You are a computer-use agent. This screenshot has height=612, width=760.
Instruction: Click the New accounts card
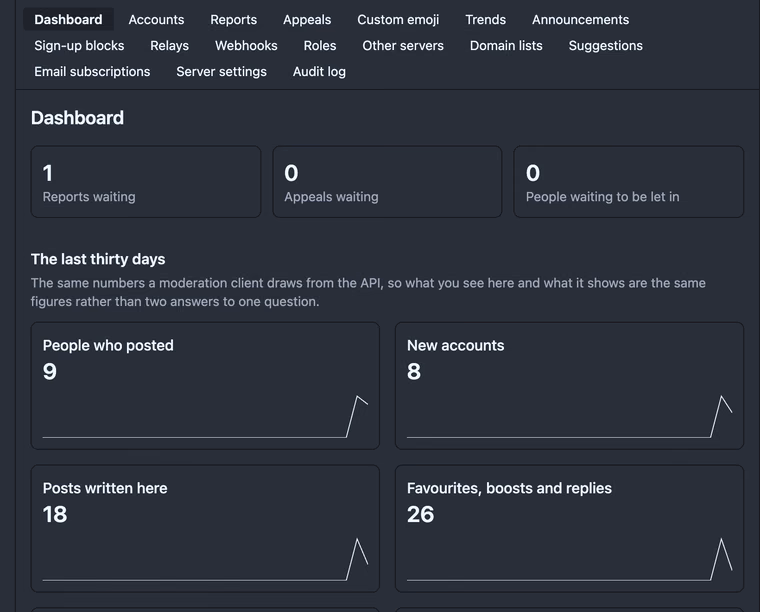click(570, 386)
